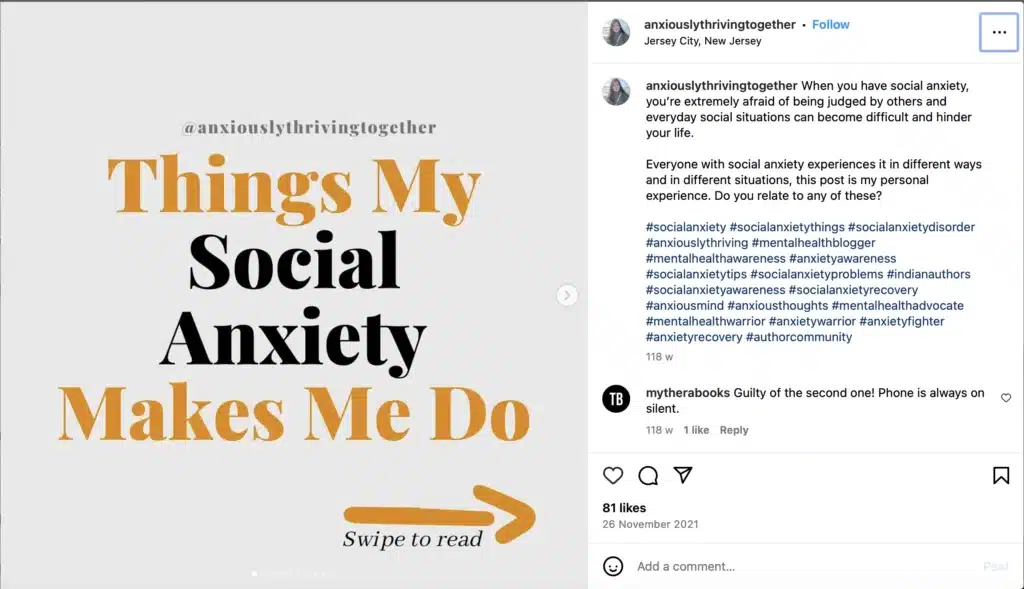Image resolution: width=1024 pixels, height=589 pixels.
Task: Save post with the bookmark icon
Action: (1000, 475)
